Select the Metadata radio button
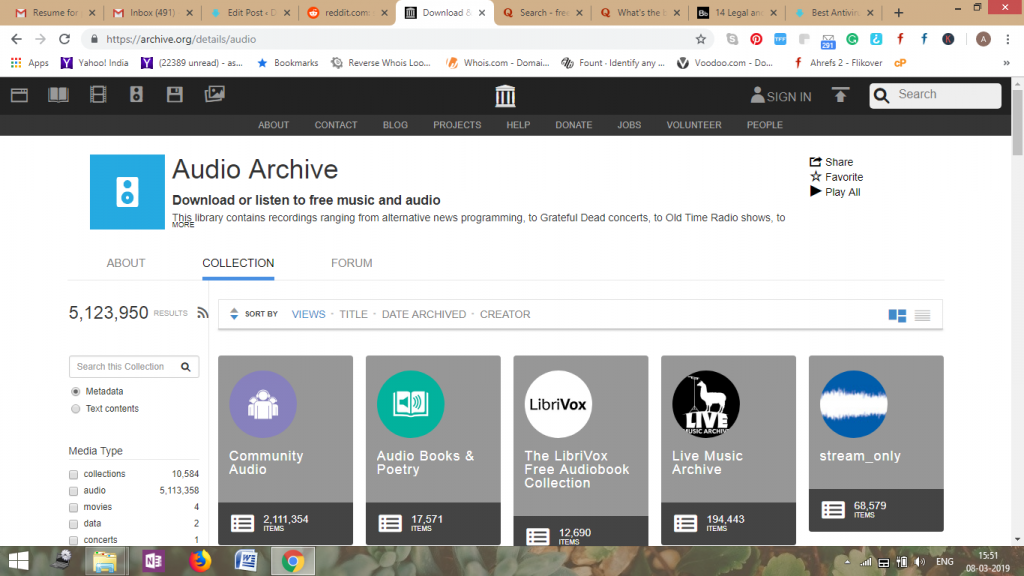The image size is (1024, 576). pos(76,392)
